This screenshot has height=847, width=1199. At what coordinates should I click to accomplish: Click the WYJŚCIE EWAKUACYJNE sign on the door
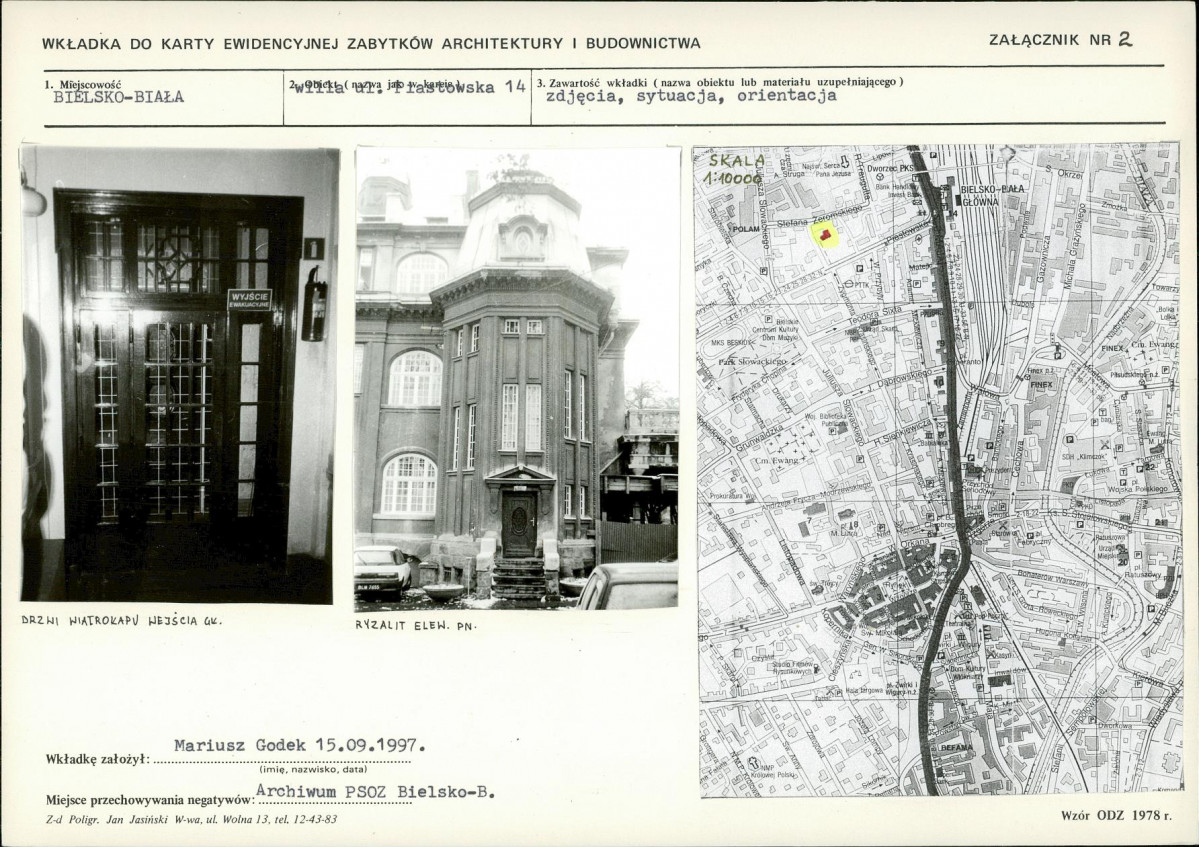(x=249, y=299)
